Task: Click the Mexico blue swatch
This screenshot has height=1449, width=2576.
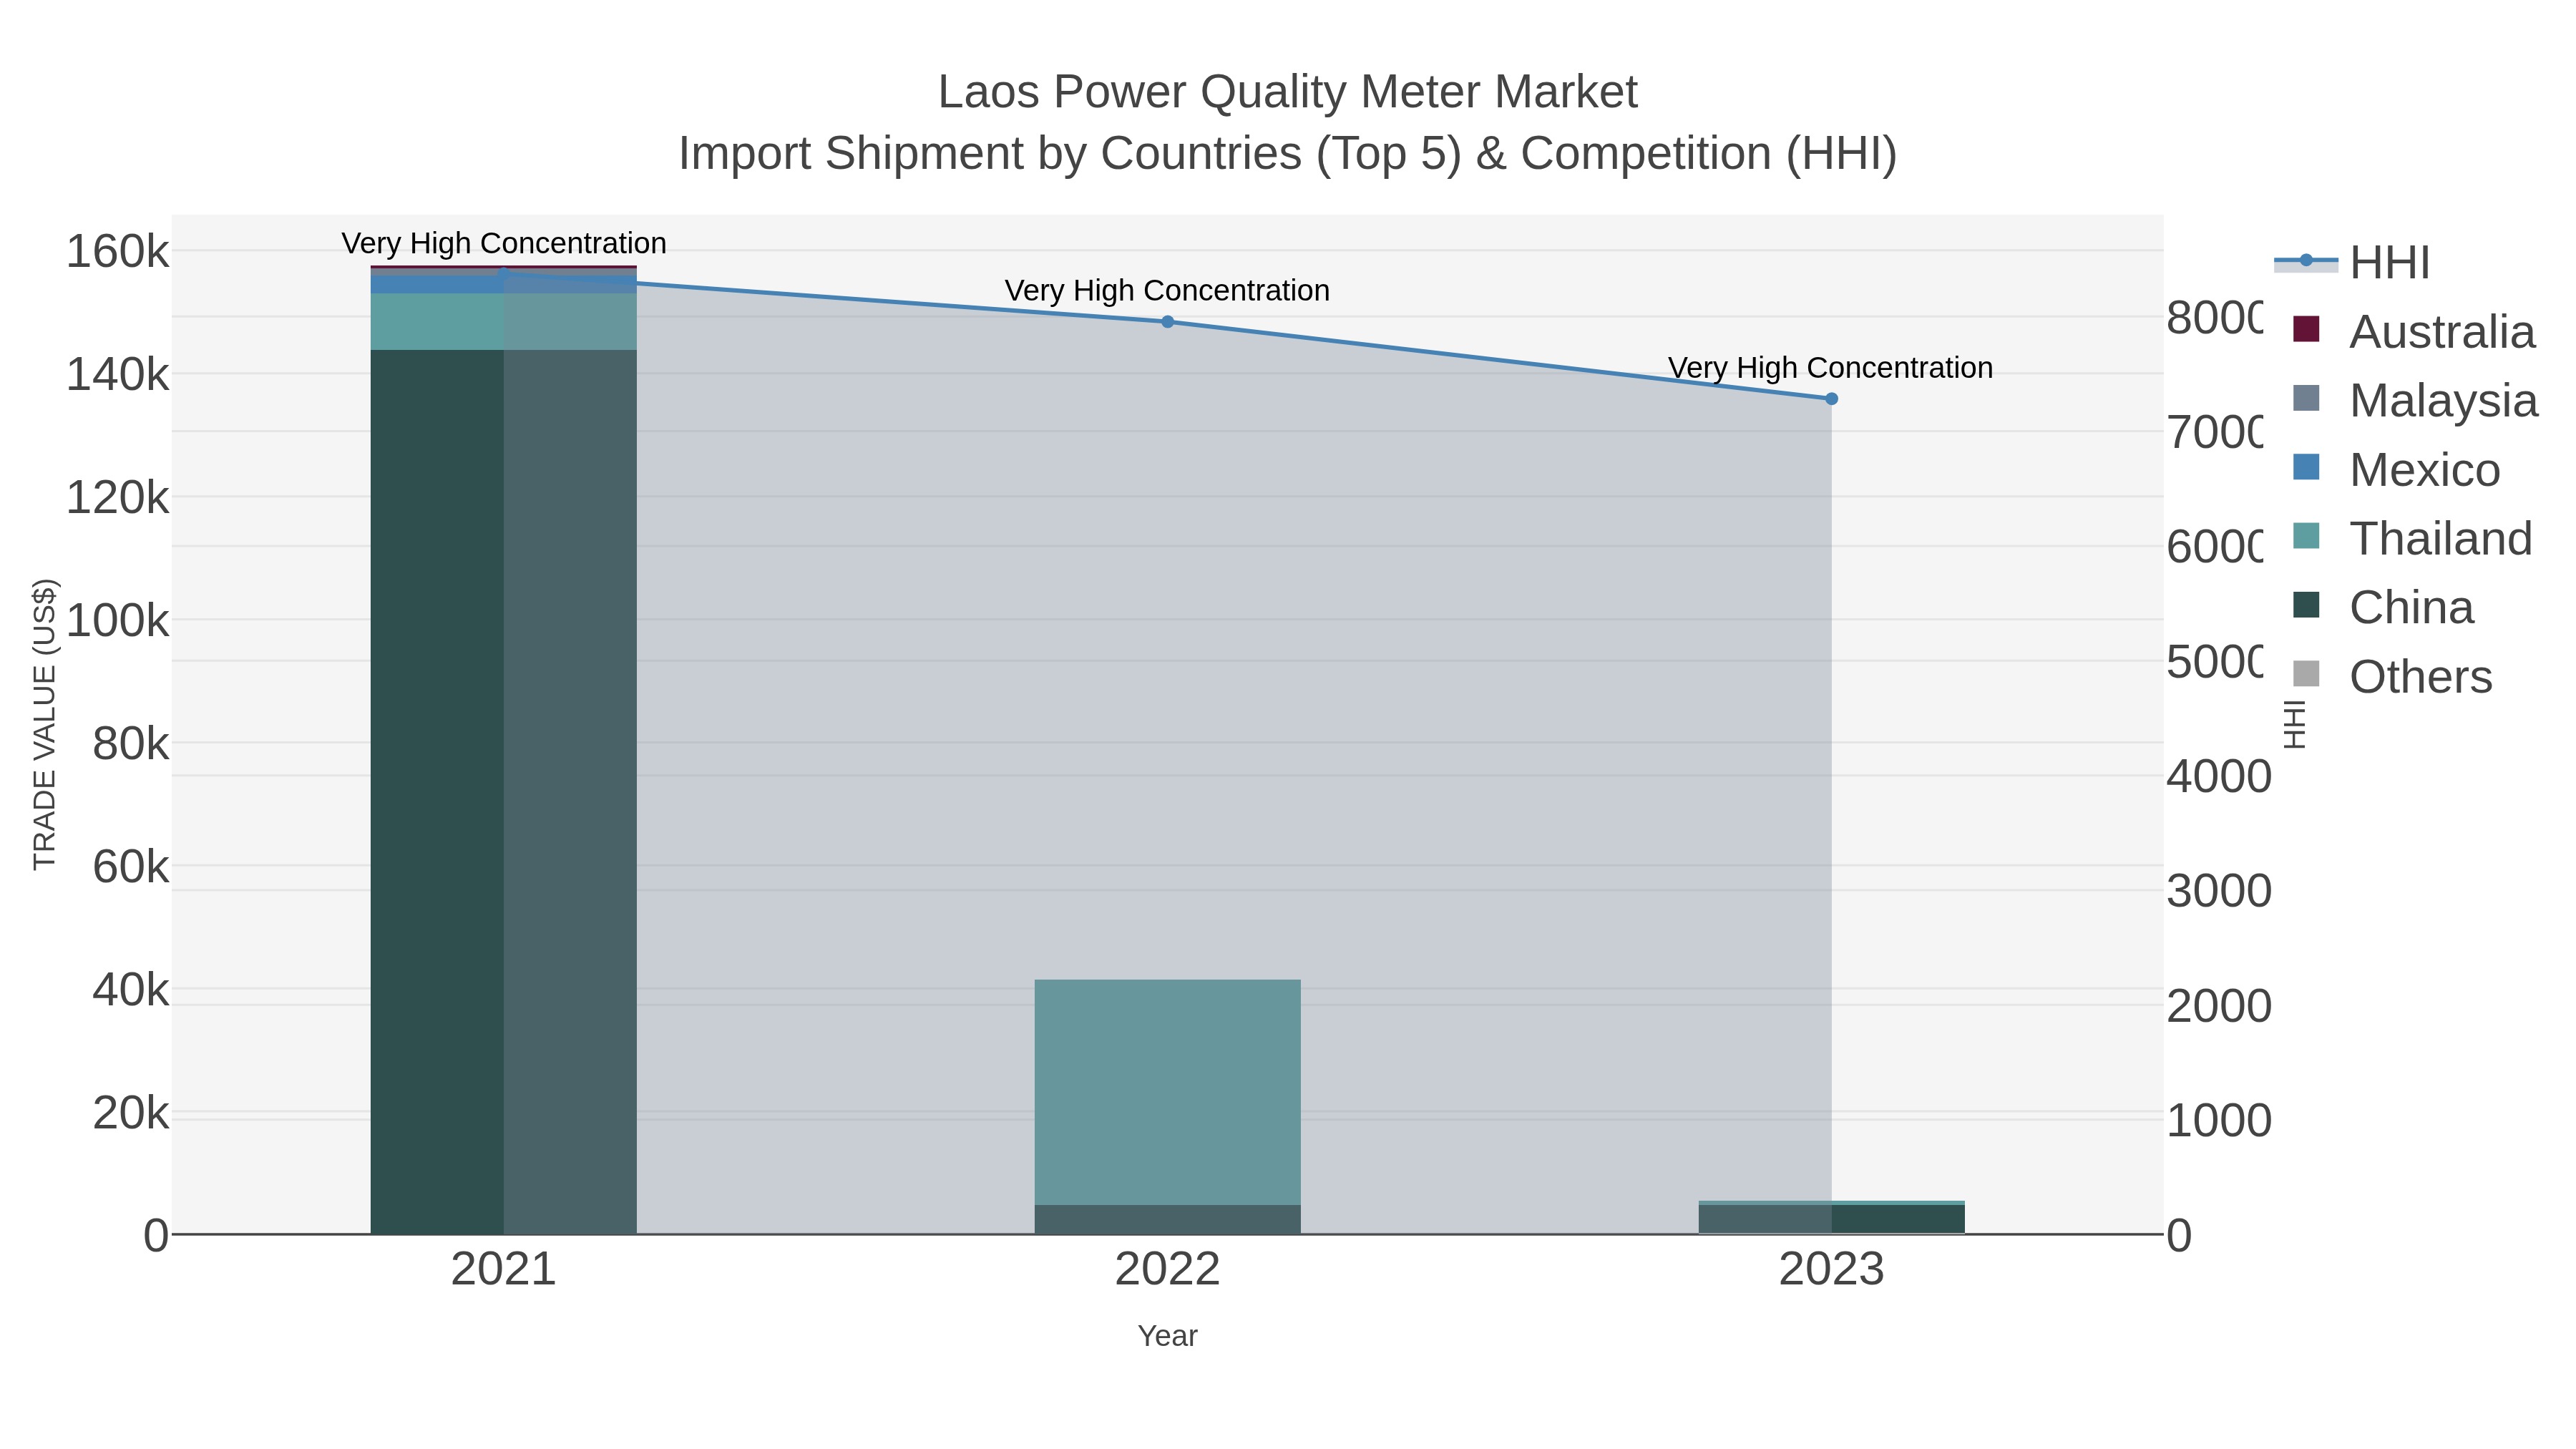Action: pos(2306,466)
